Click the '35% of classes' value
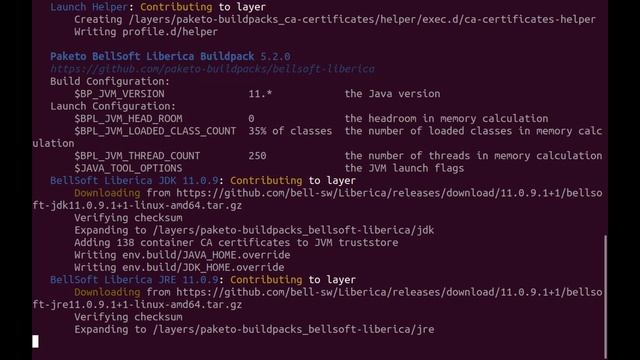This screenshot has width=640, height=360. pyautogui.click(x=290, y=131)
